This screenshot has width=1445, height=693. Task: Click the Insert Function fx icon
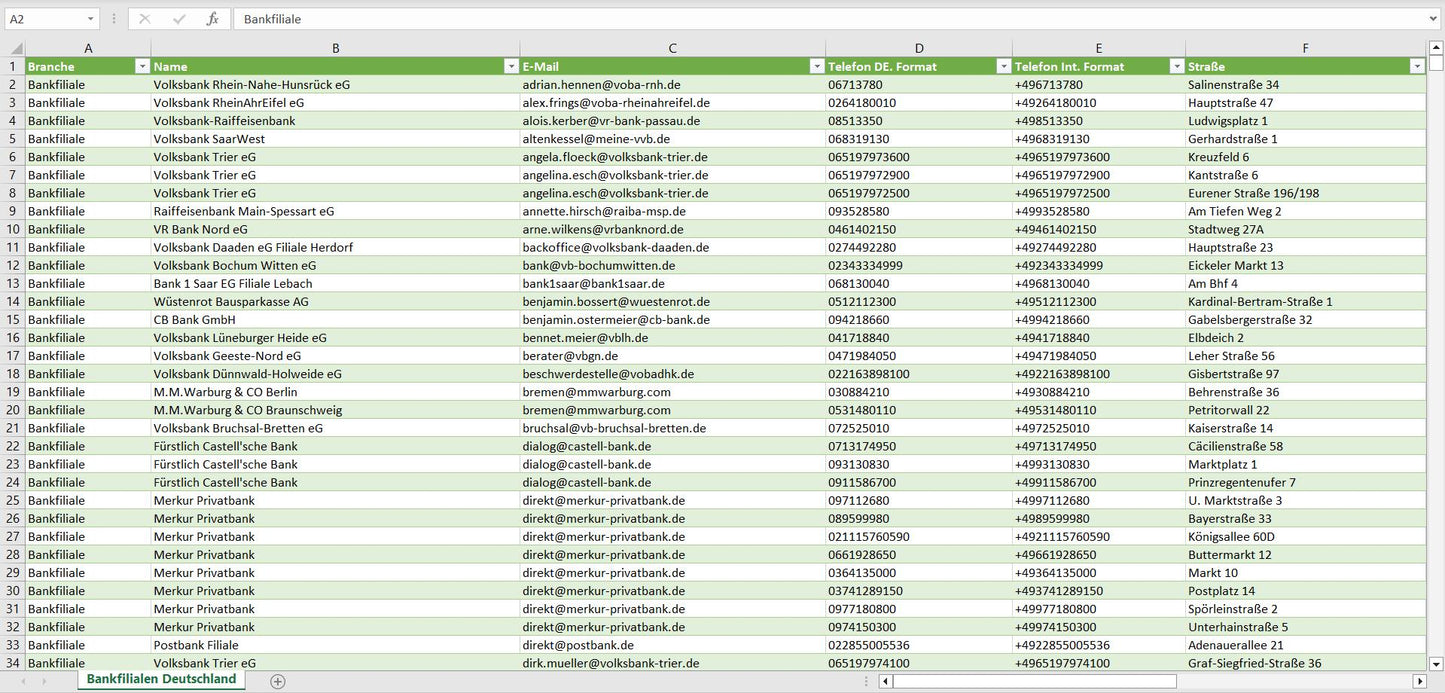(x=212, y=19)
